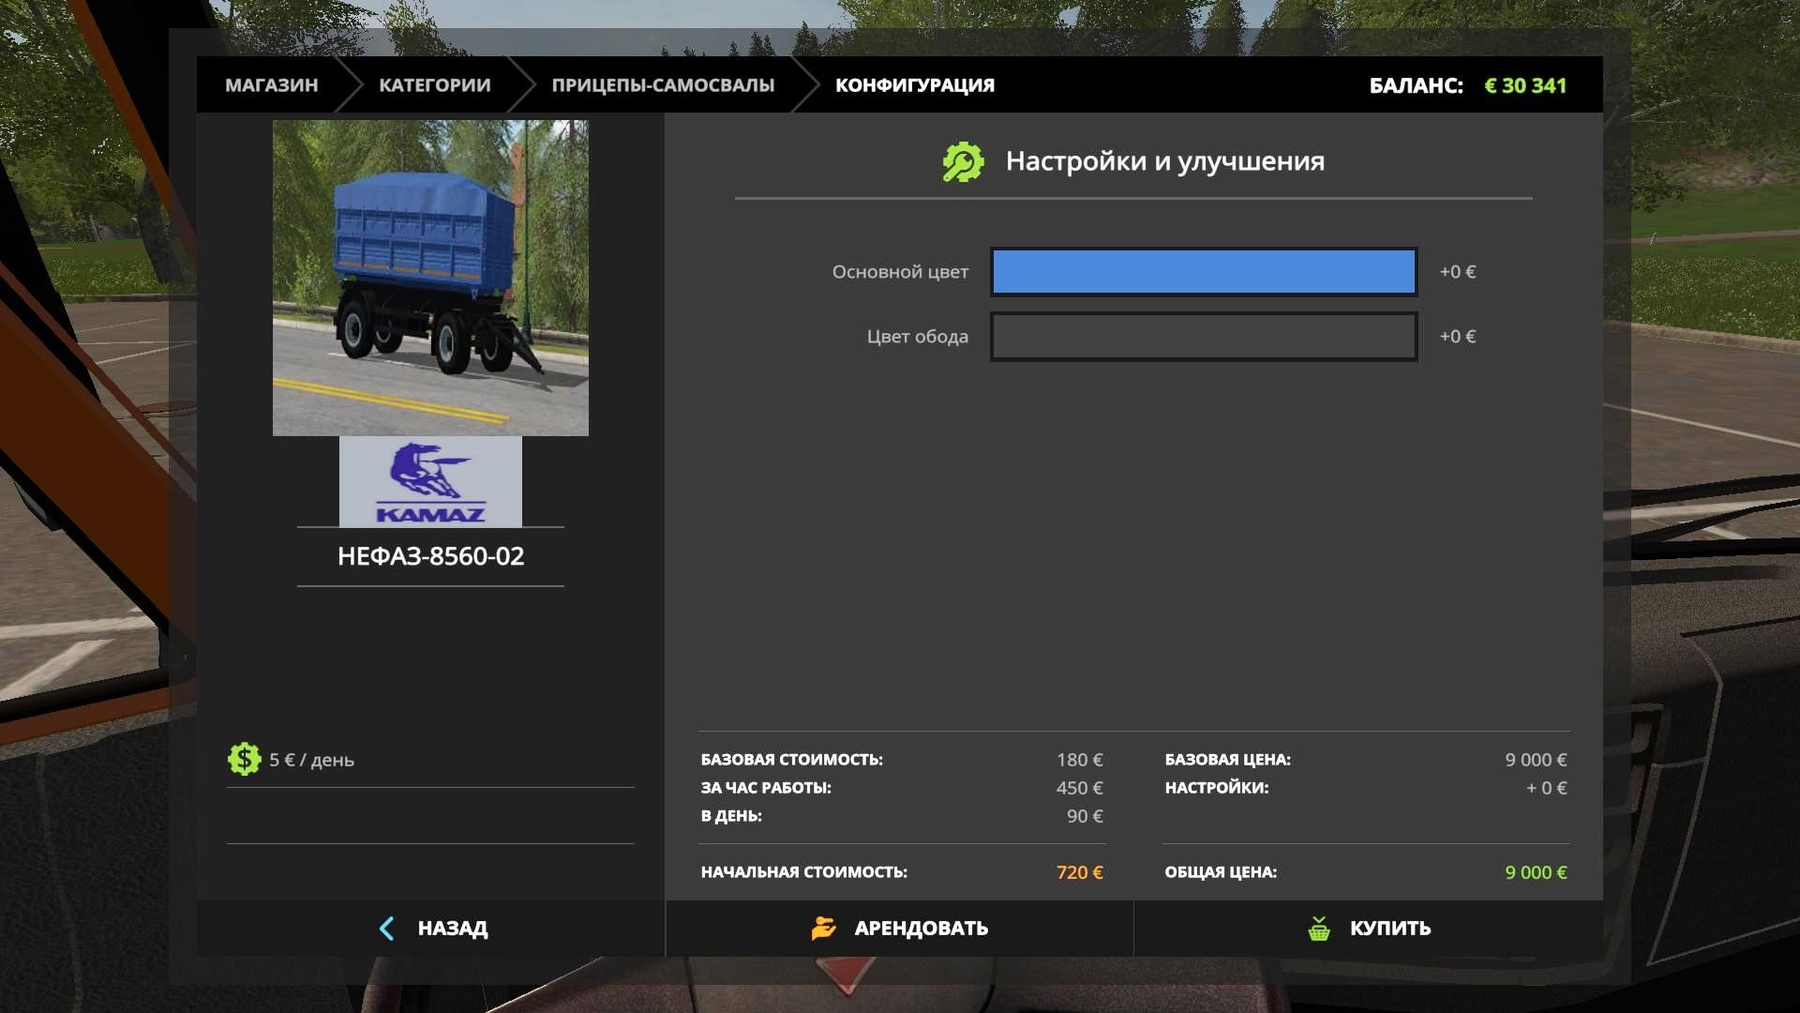Click the green shopping basket icon
1800x1013 pixels.
tap(1319, 928)
